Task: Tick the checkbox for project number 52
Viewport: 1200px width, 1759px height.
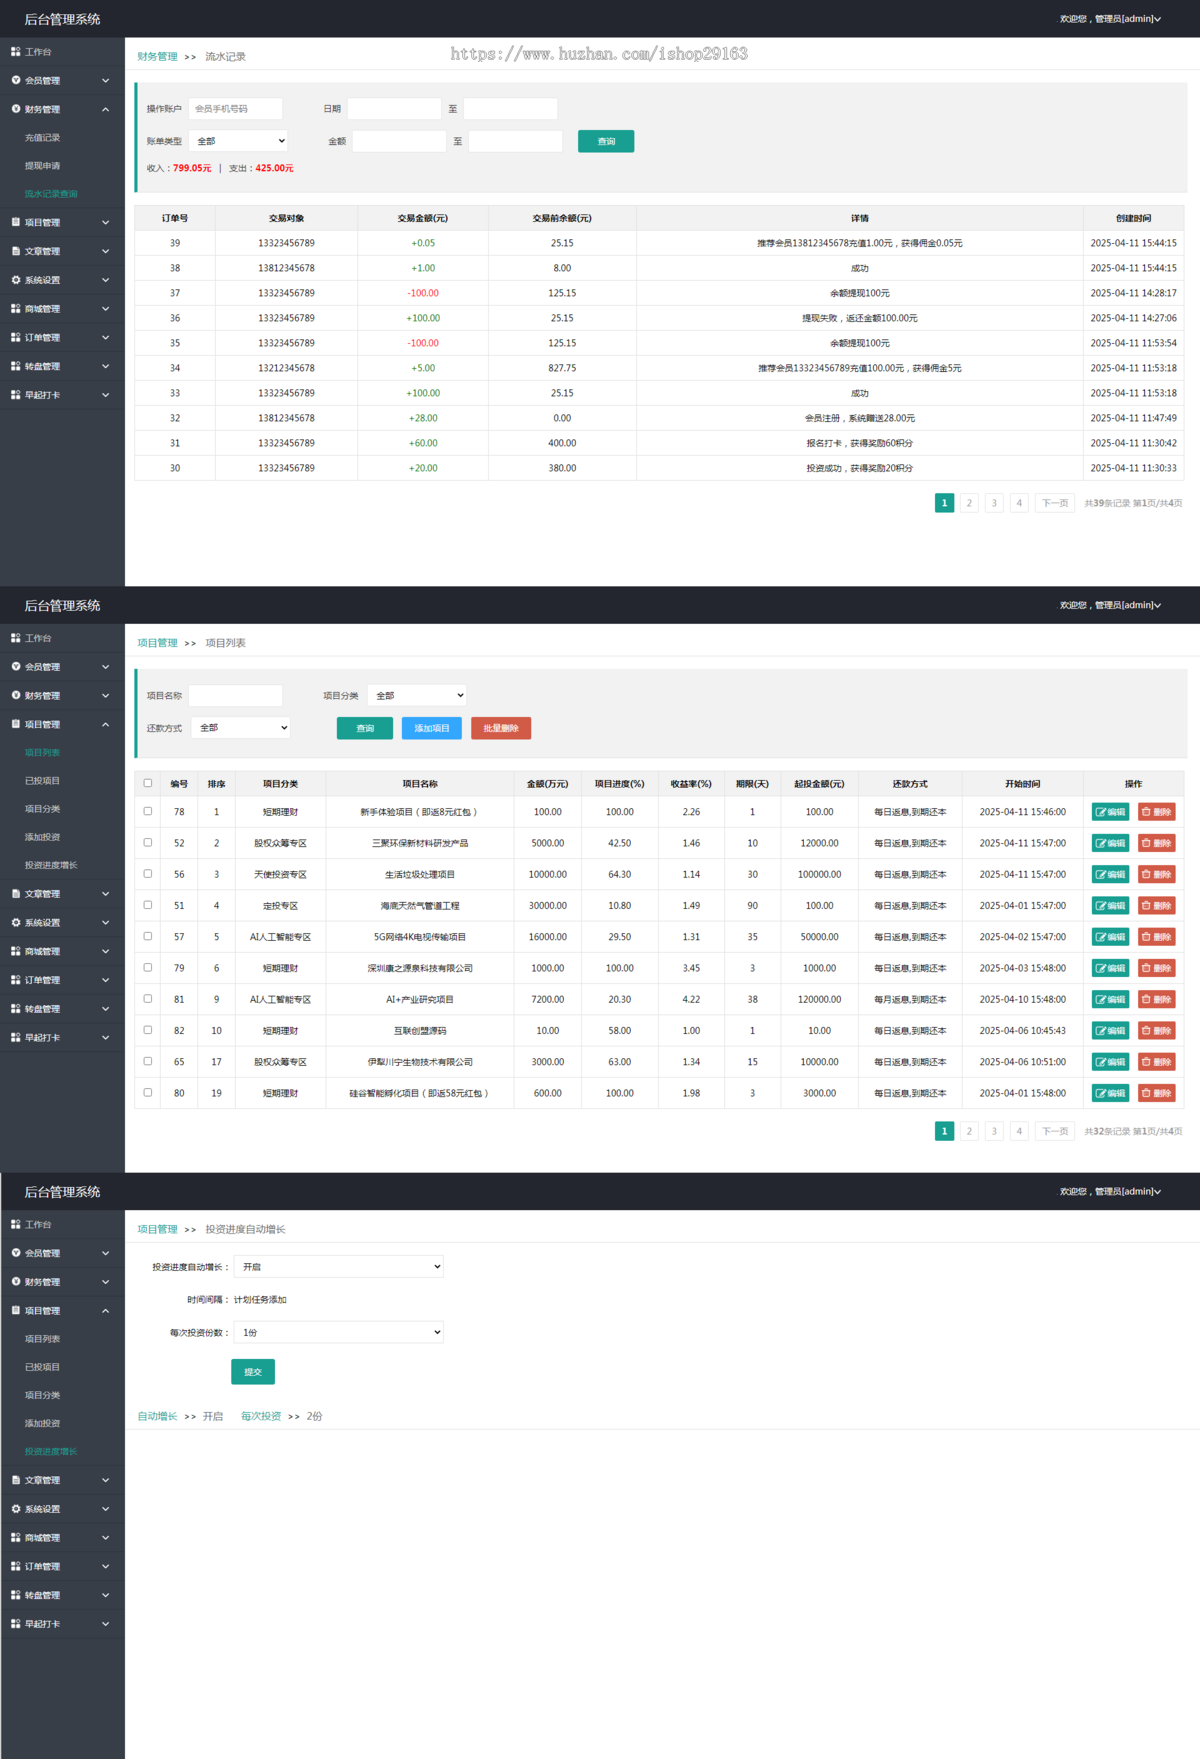Action: pos(148,842)
